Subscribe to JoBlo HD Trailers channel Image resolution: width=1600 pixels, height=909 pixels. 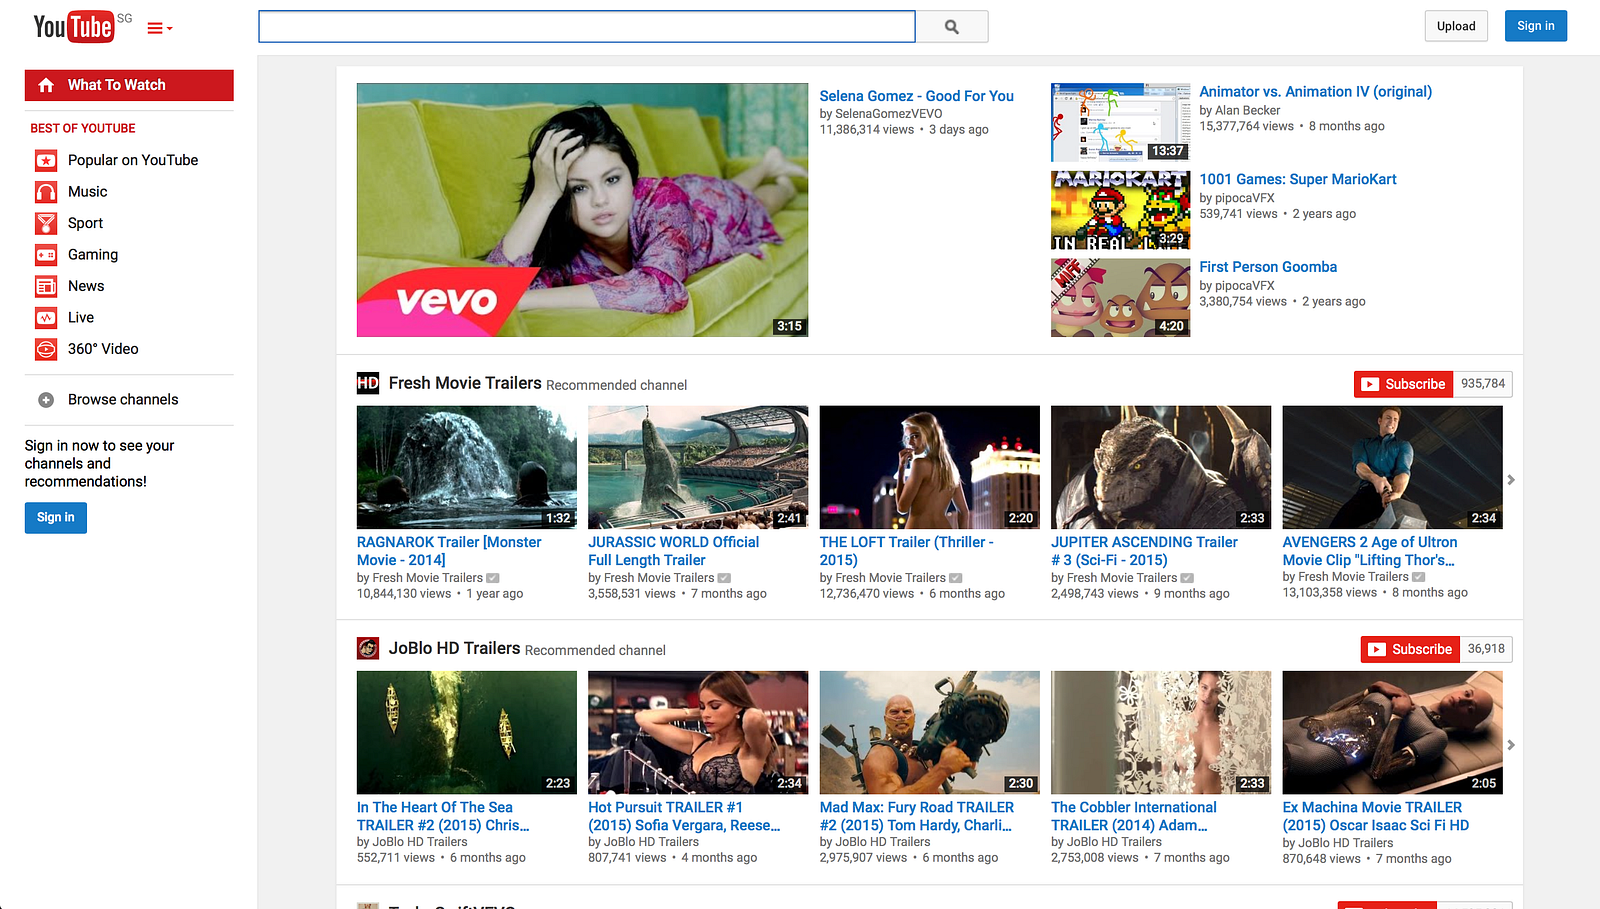click(1411, 649)
